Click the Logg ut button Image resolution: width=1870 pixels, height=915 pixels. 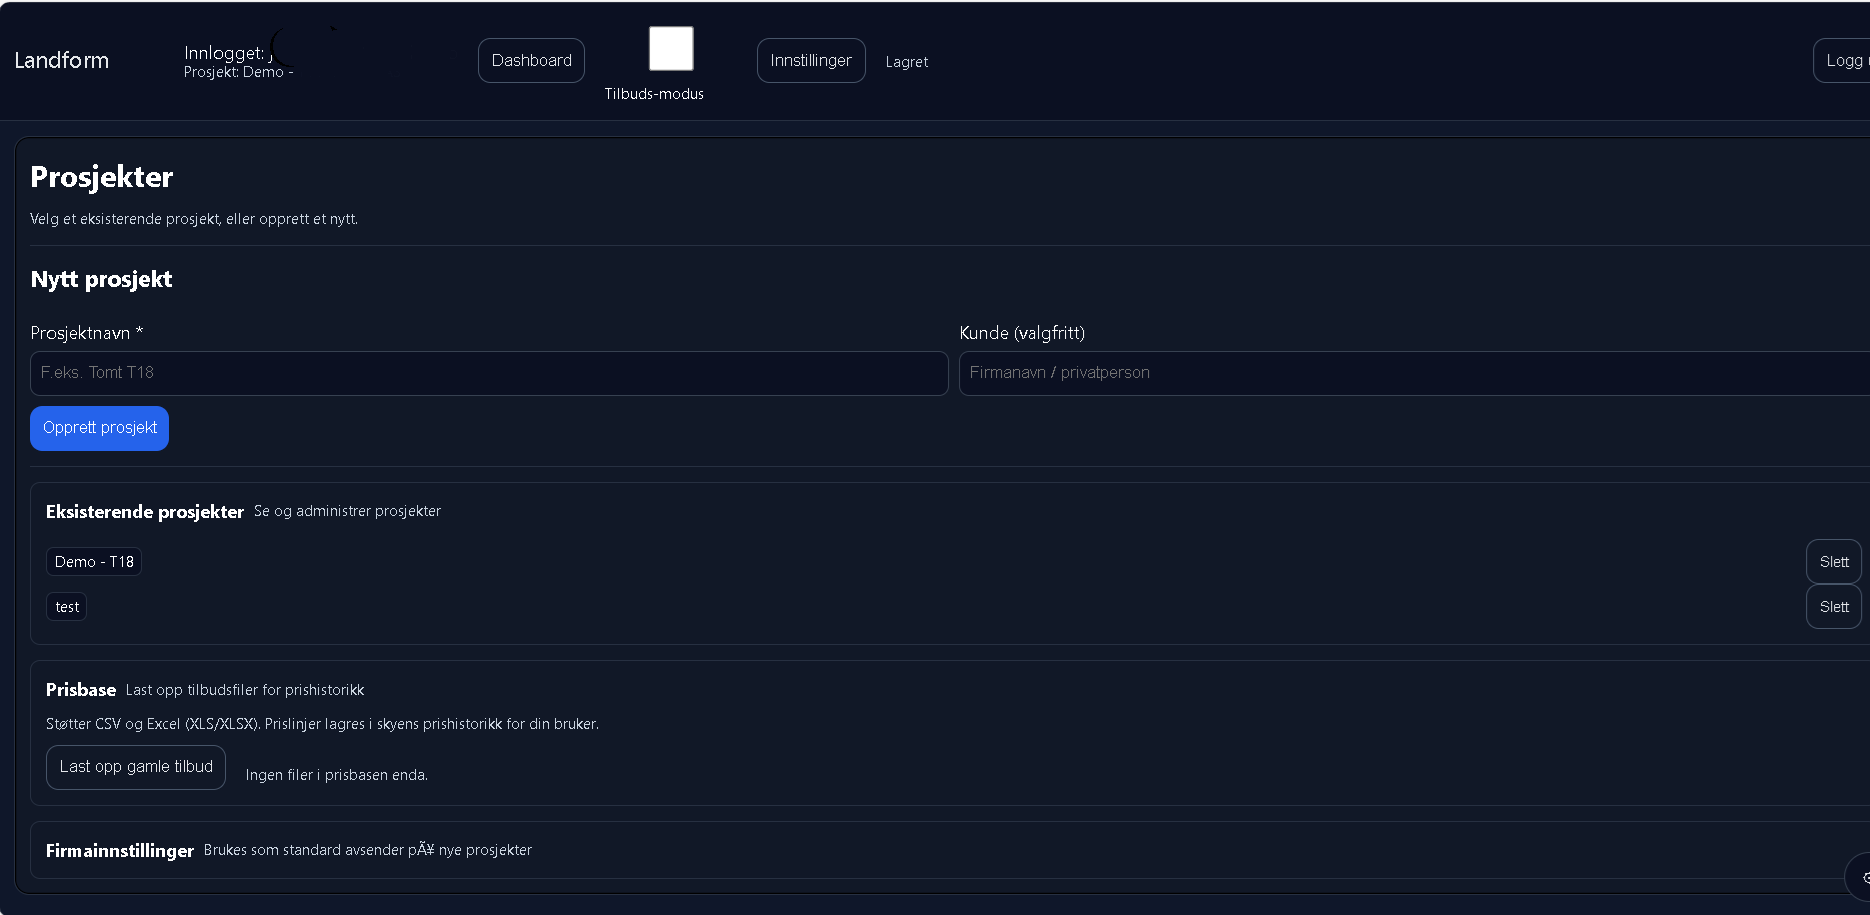(x=1843, y=60)
